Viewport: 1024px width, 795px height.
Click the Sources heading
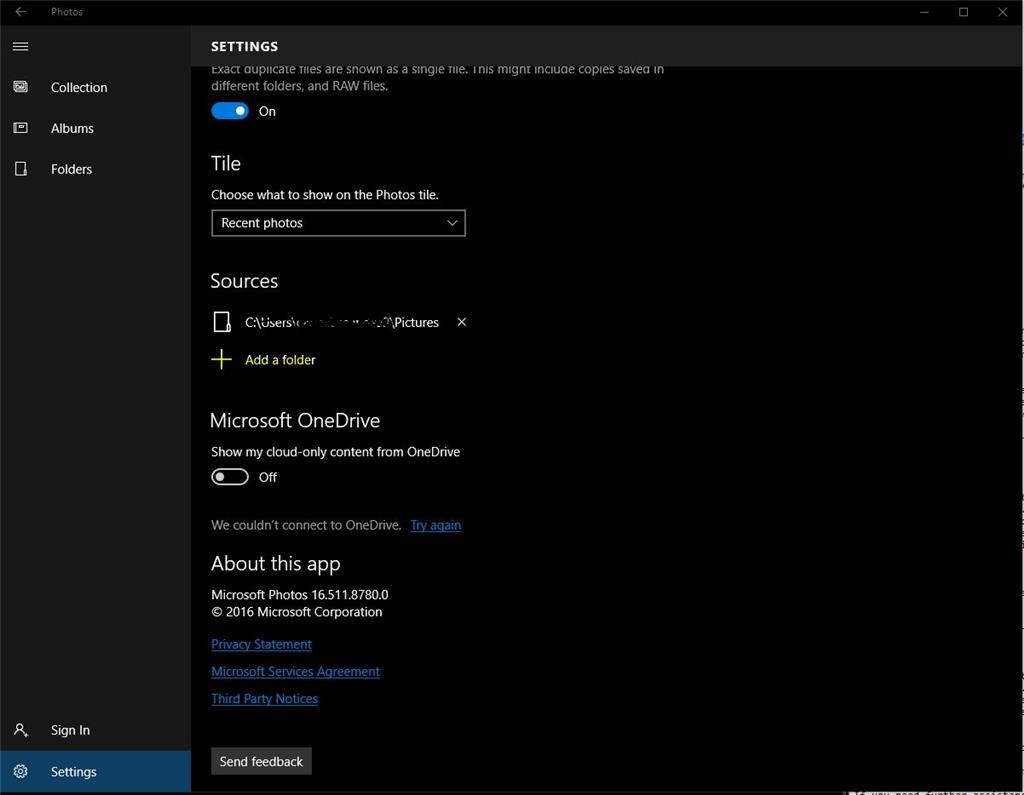tap(244, 281)
